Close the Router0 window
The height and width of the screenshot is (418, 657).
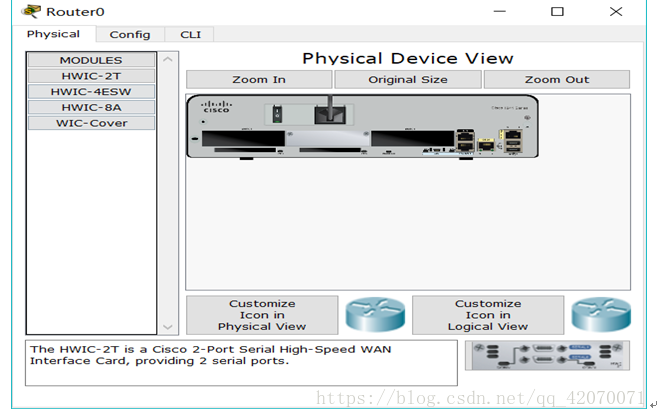pos(616,12)
